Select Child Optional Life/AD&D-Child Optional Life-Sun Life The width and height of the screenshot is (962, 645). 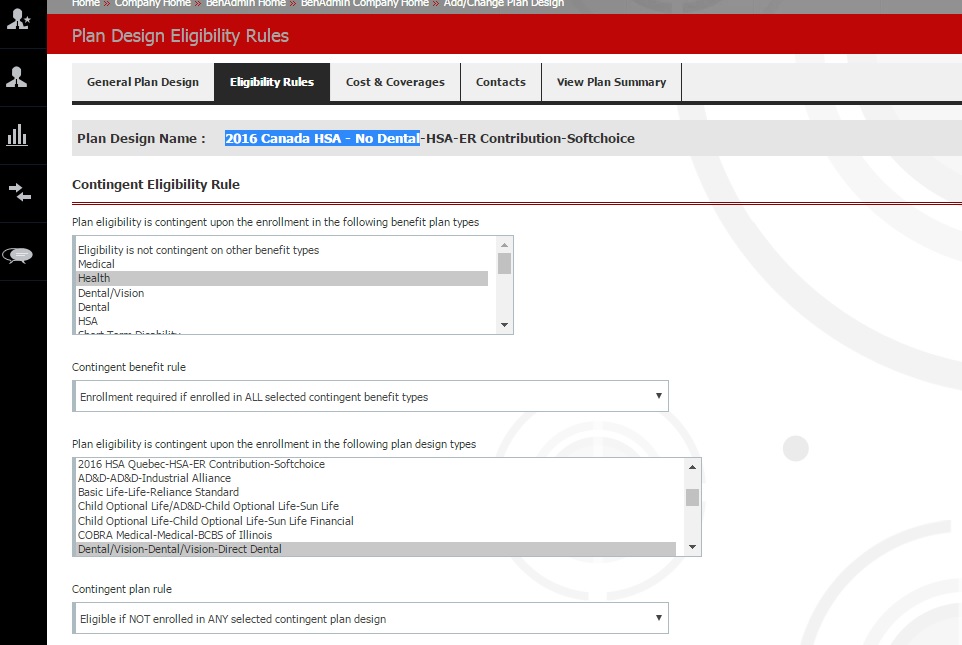[376, 506]
